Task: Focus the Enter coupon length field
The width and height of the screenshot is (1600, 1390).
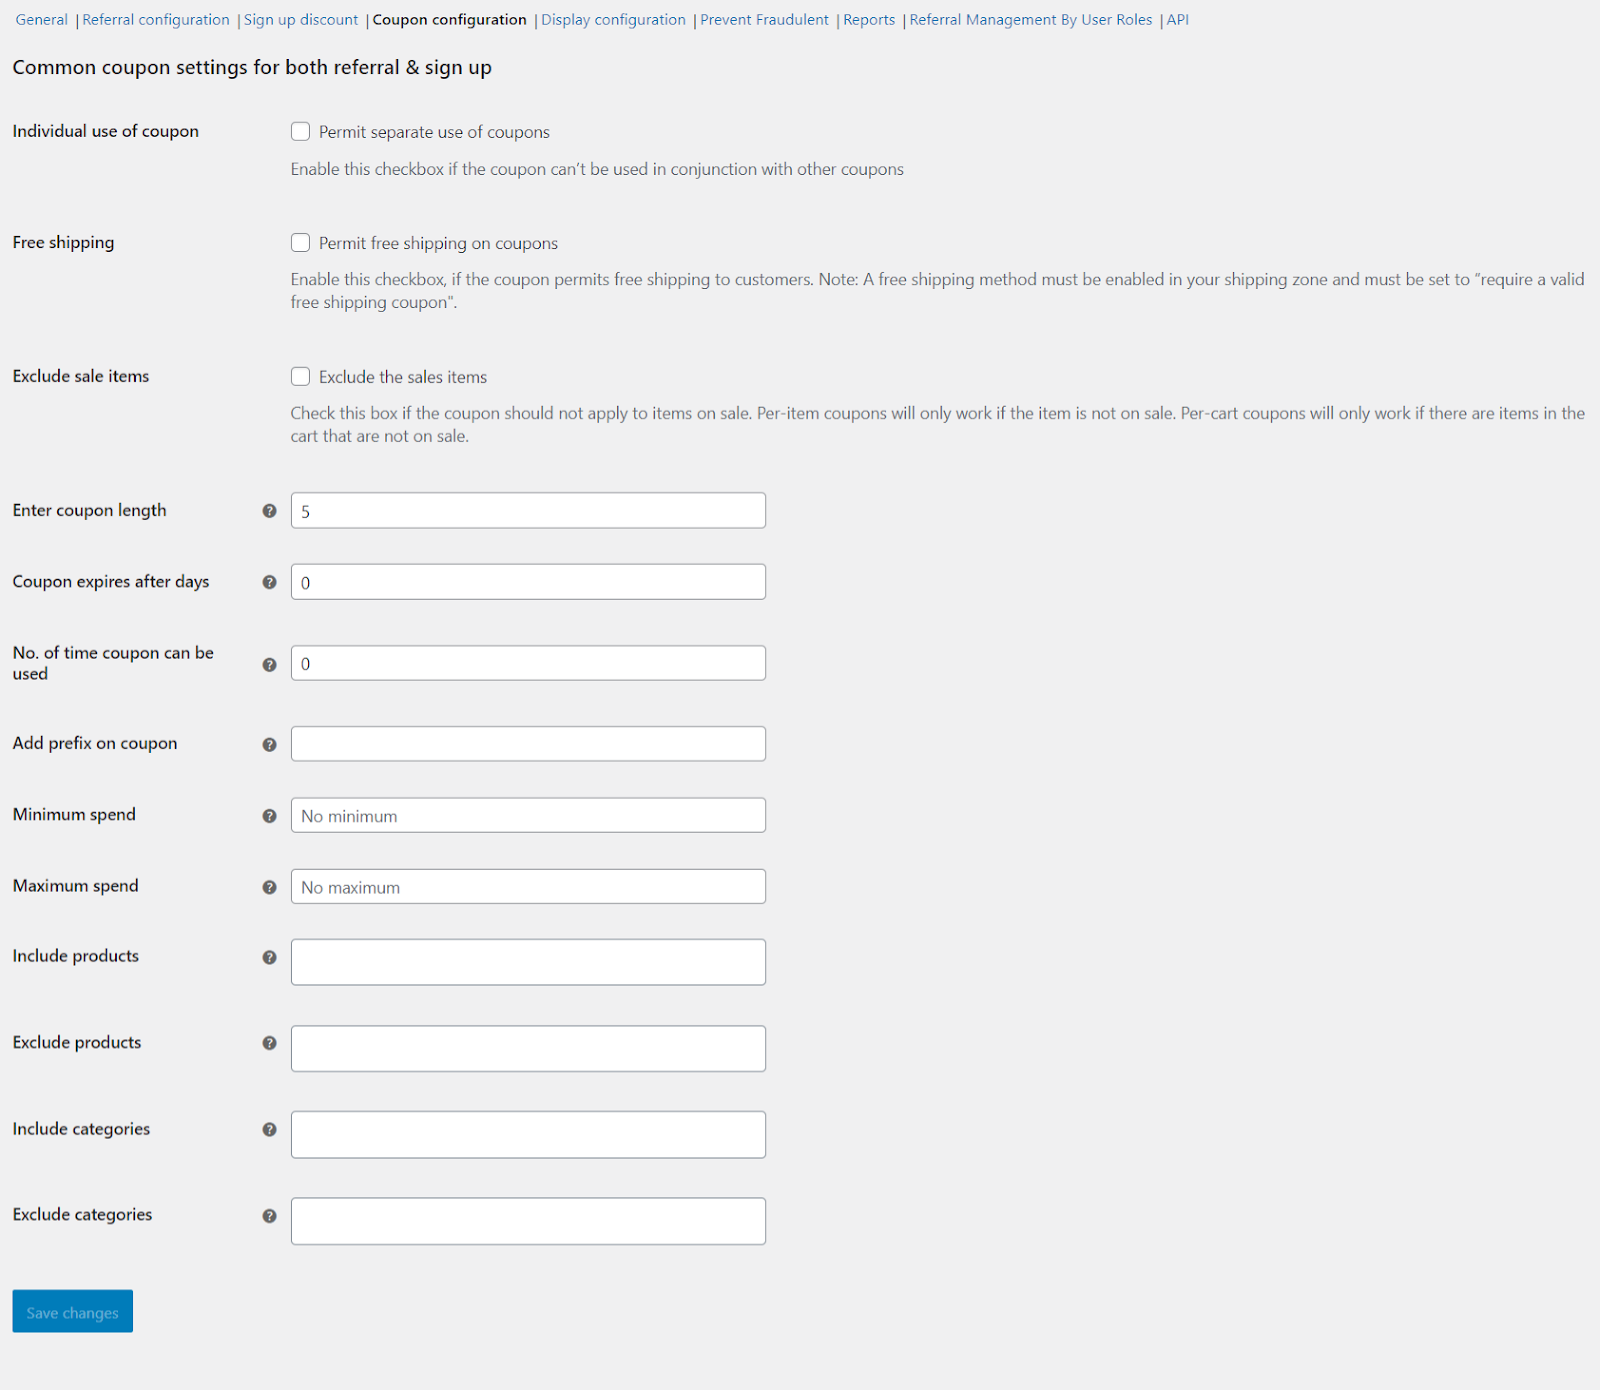Action: click(x=528, y=511)
